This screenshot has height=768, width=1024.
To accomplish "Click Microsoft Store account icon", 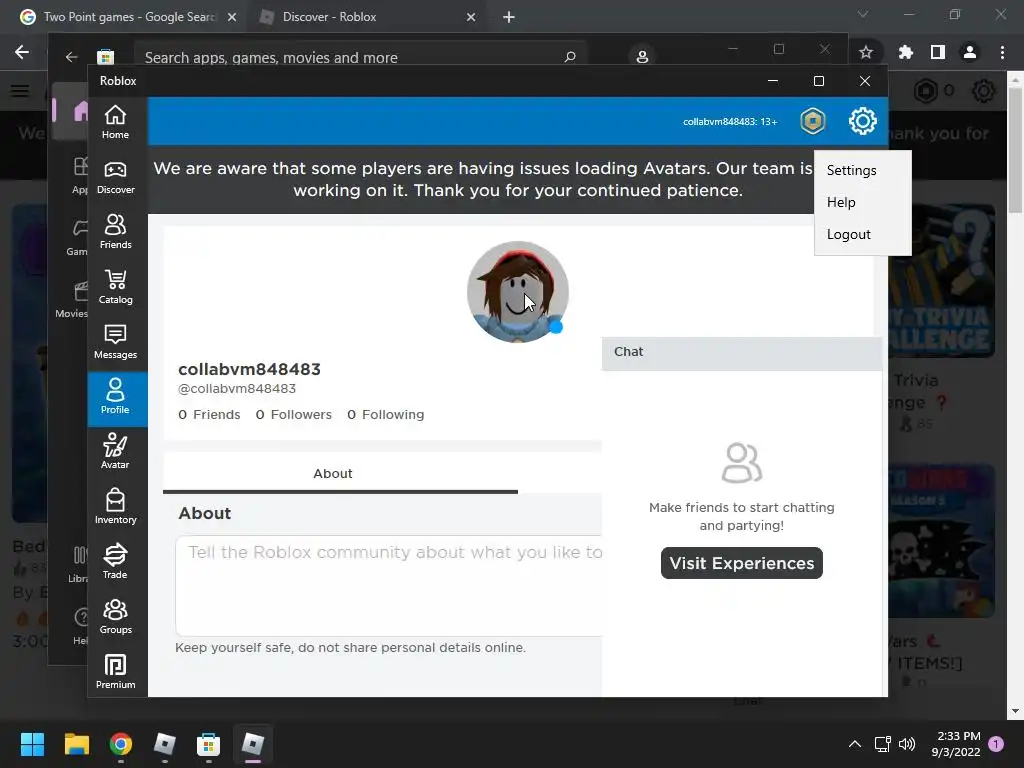I will click(x=642, y=57).
